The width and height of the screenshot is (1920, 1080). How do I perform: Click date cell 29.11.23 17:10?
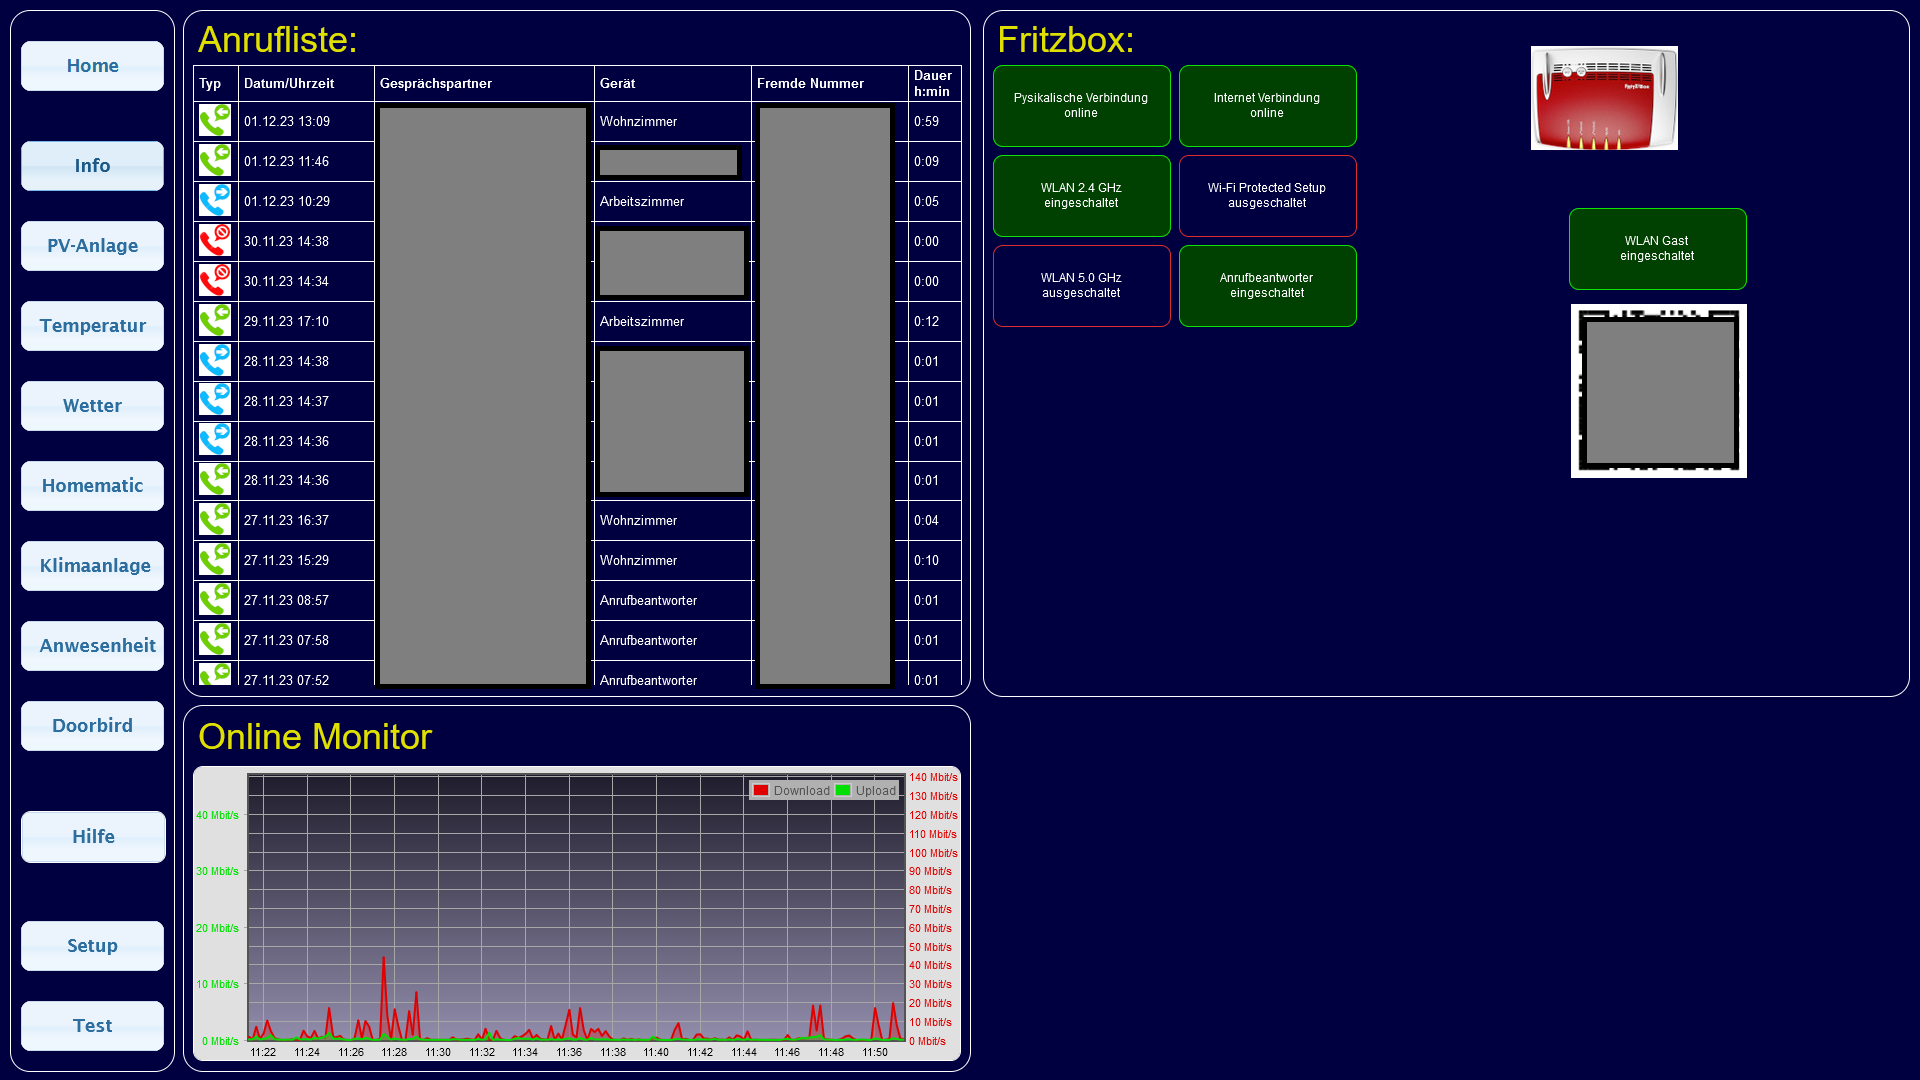coord(306,322)
